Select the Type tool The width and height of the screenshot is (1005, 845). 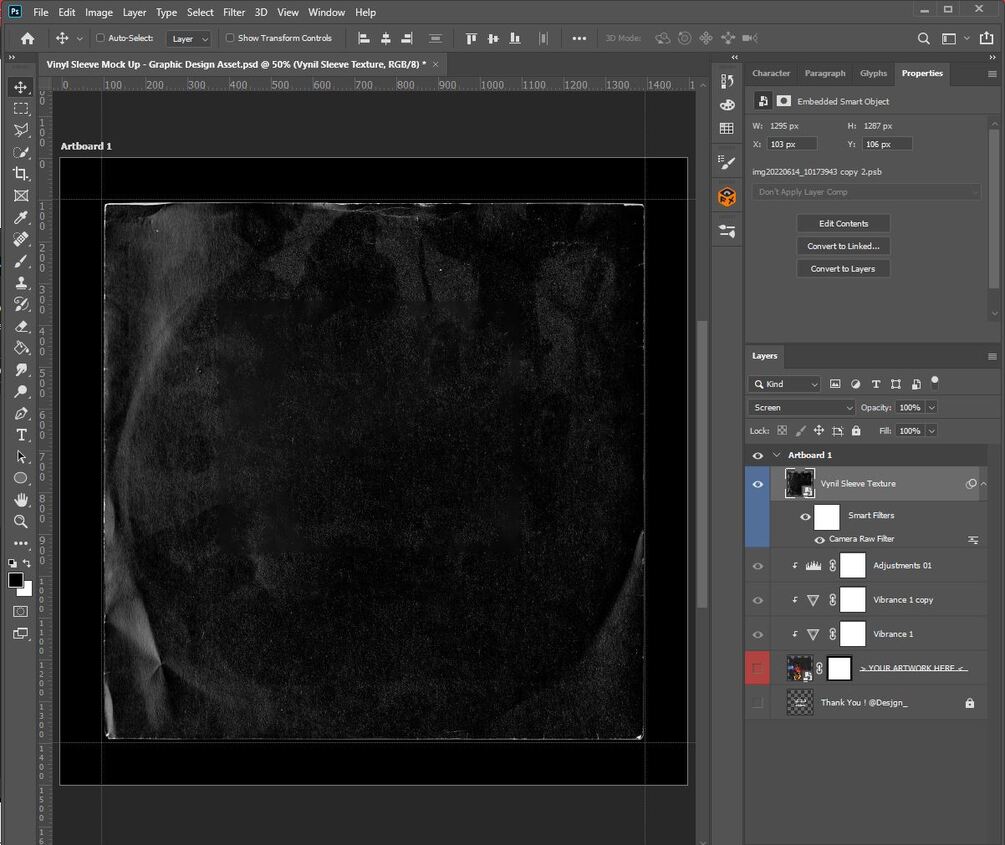click(x=21, y=435)
